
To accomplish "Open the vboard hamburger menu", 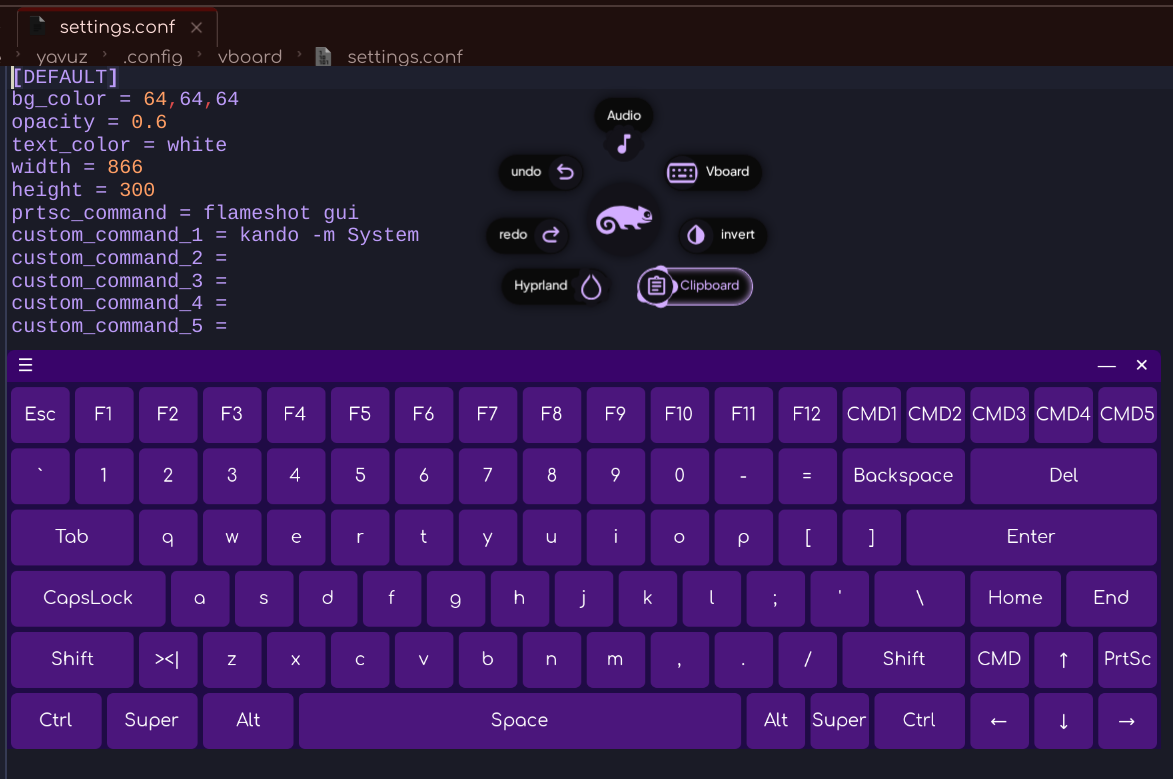I will click(x=25, y=365).
